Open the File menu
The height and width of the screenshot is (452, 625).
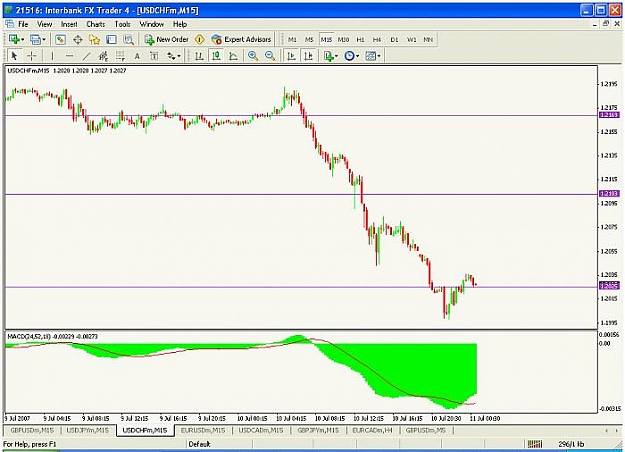[x=23, y=24]
